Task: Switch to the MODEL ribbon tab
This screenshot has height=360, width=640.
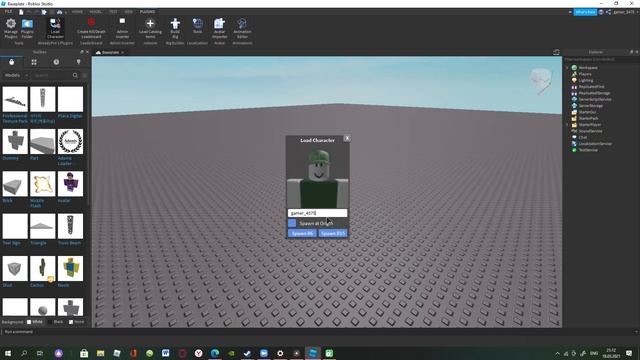Action: 96,12
